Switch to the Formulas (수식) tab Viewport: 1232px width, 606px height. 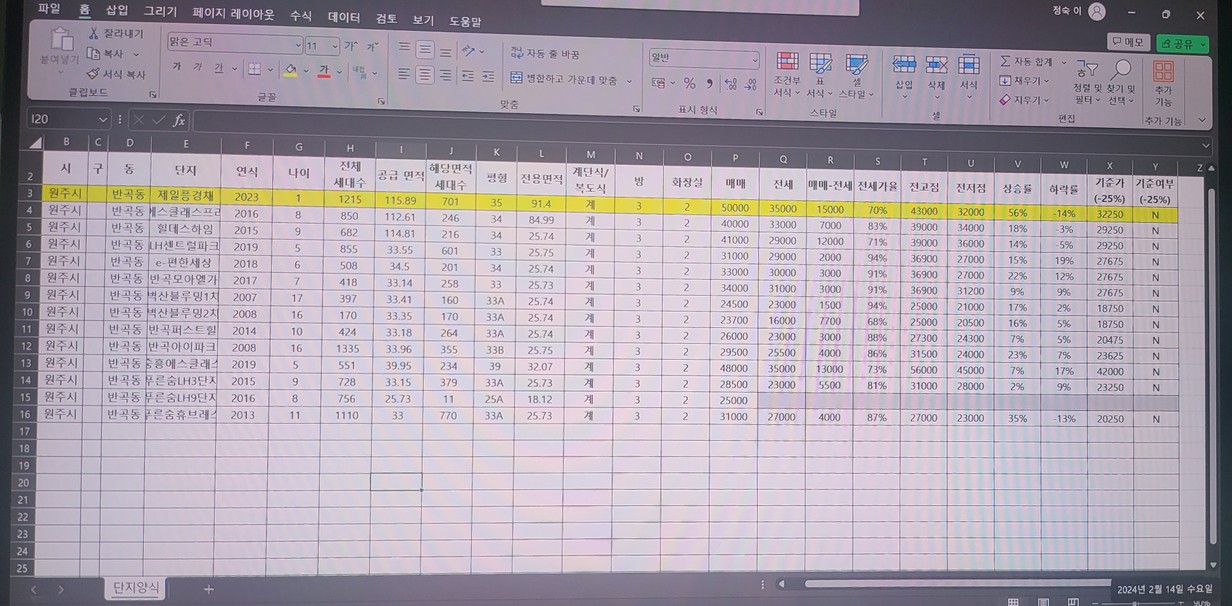(300, 16)
